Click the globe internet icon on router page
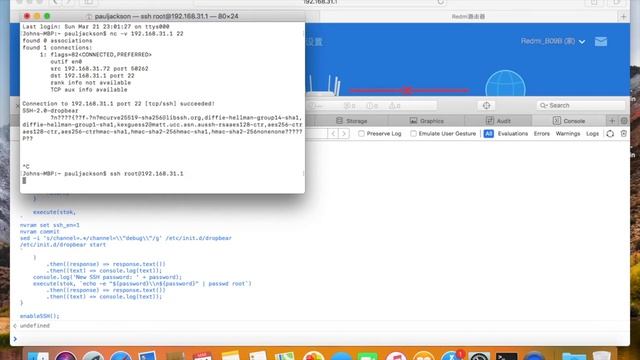 point(505,83)
